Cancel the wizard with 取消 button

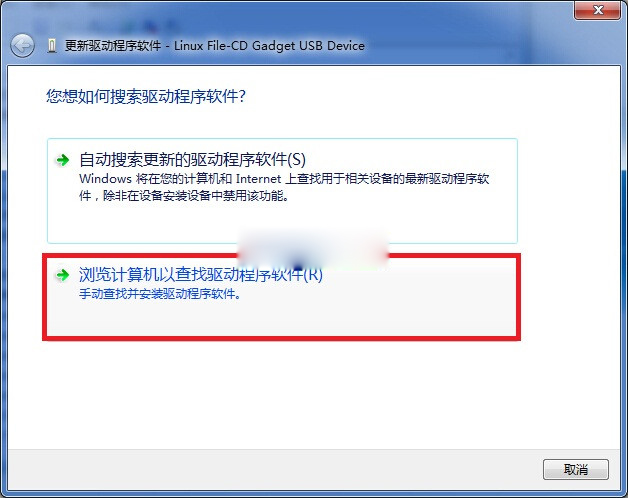click(x=576, y=469)
